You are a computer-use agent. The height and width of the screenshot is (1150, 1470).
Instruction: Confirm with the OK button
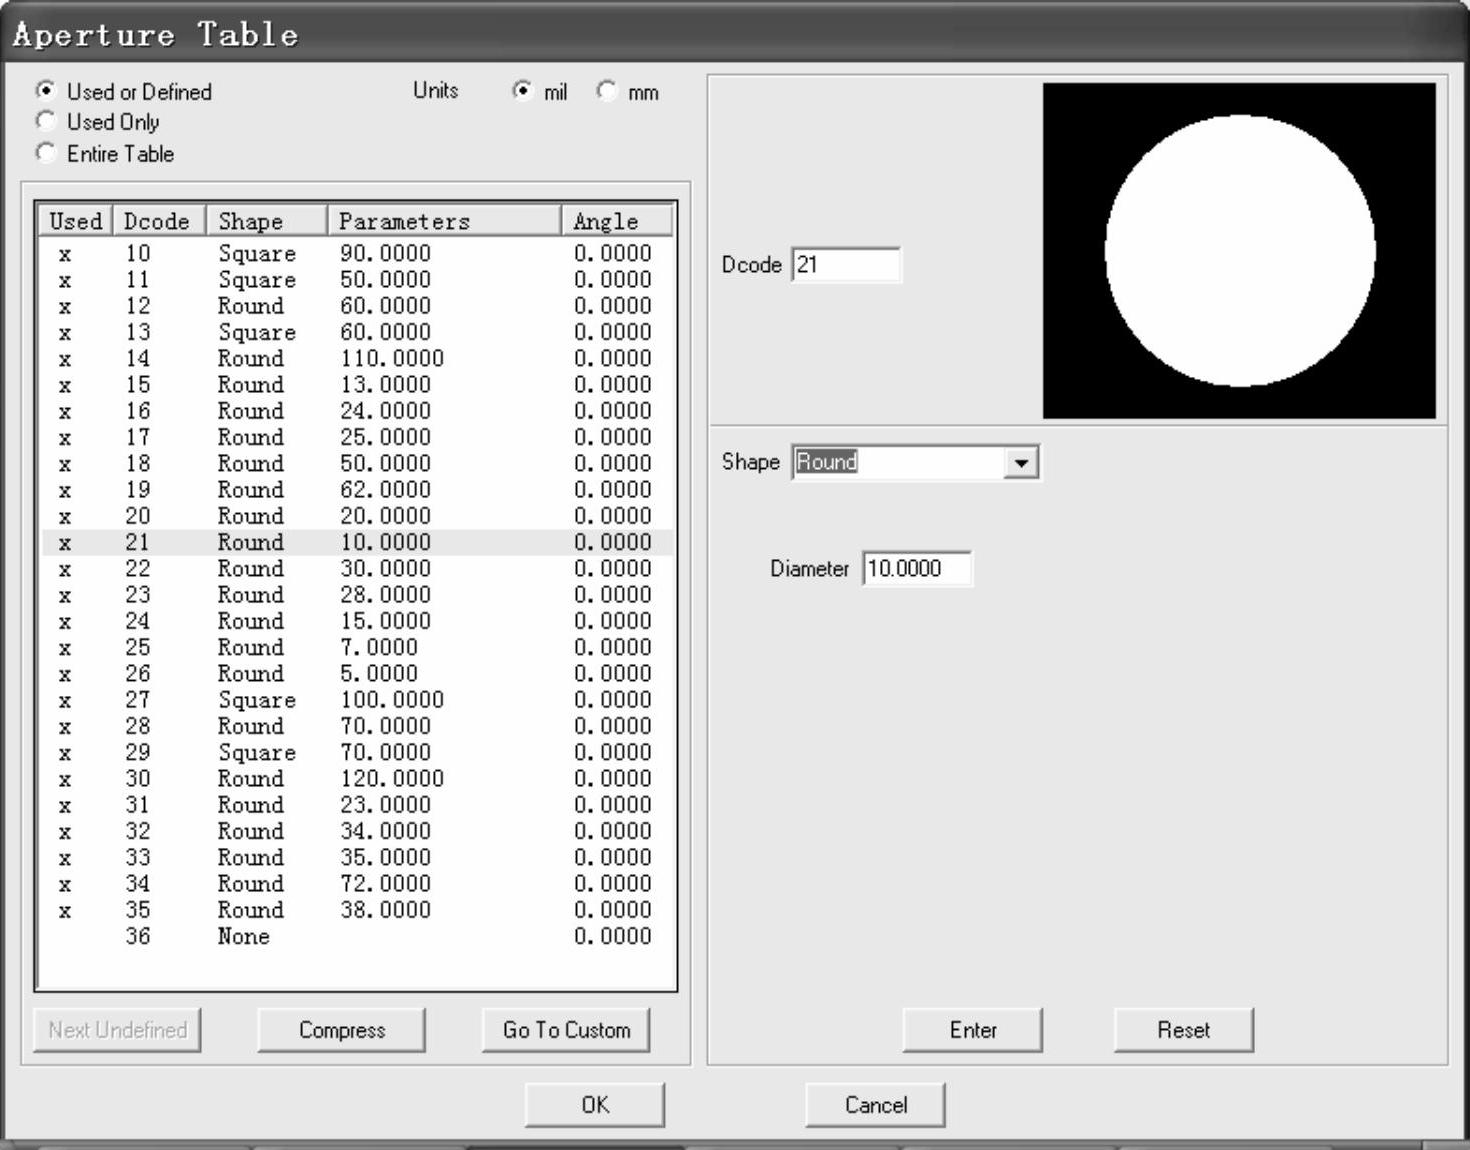coord(595,1105)
